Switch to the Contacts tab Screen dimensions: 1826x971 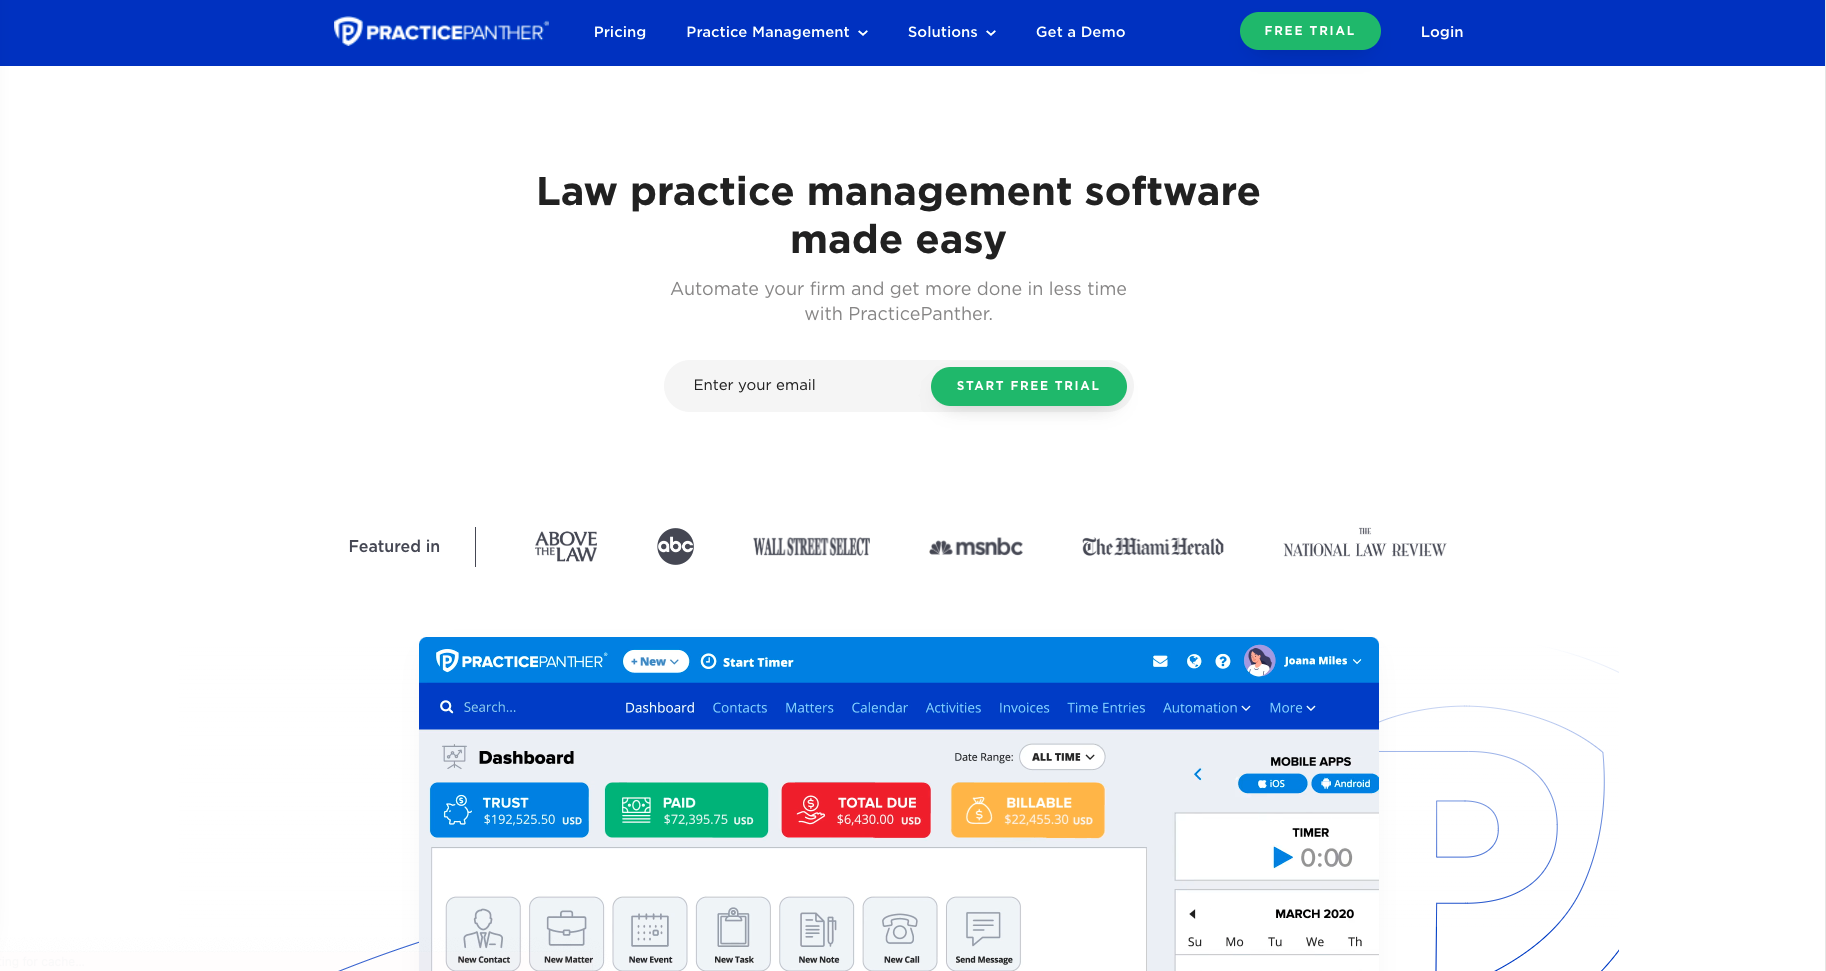740,708
